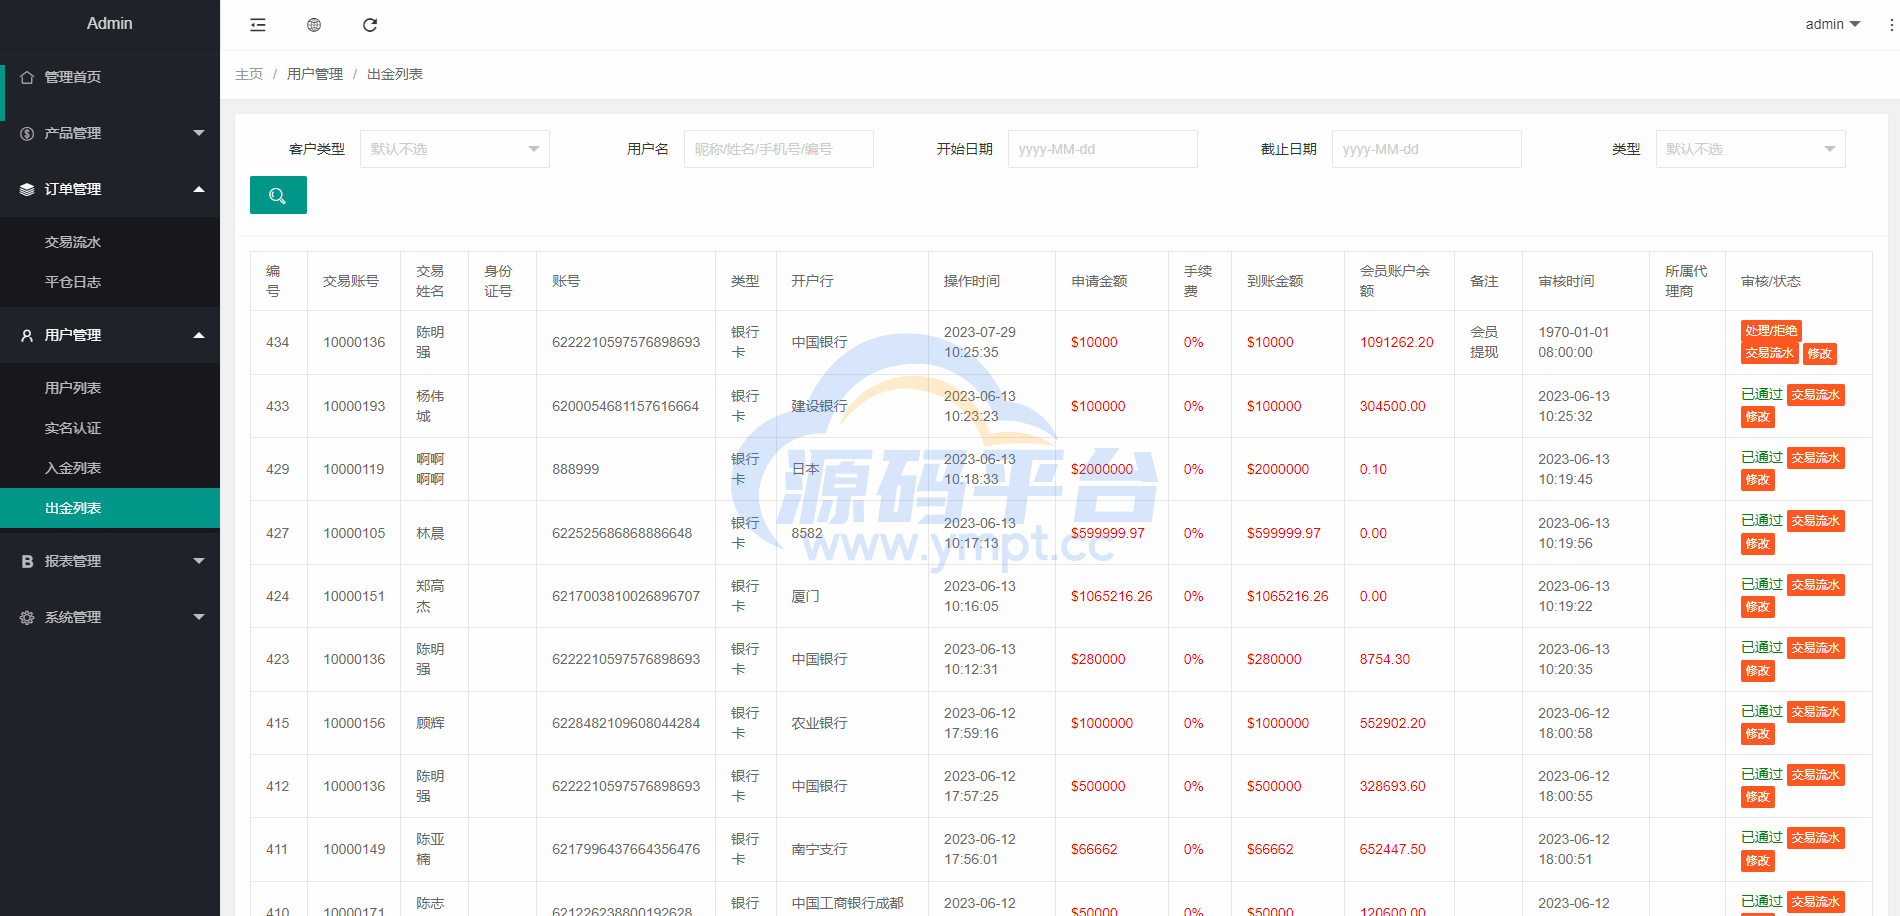Image resolution: width=1900 pixels, height=916 pixels.
Task: Click the refresh icon in top bar
Action: pos(370,25)
